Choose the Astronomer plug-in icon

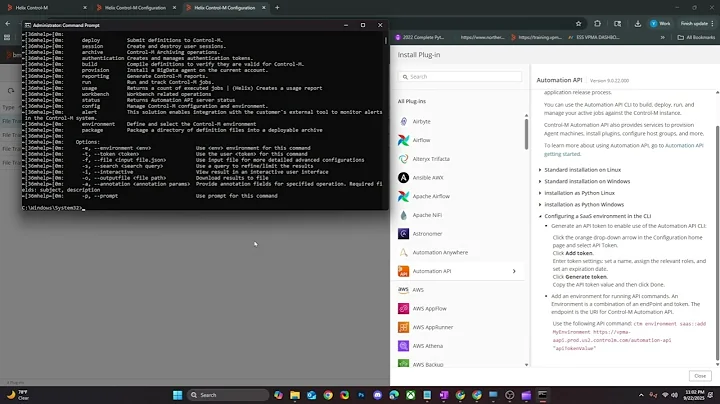click(x=403, y=234)
